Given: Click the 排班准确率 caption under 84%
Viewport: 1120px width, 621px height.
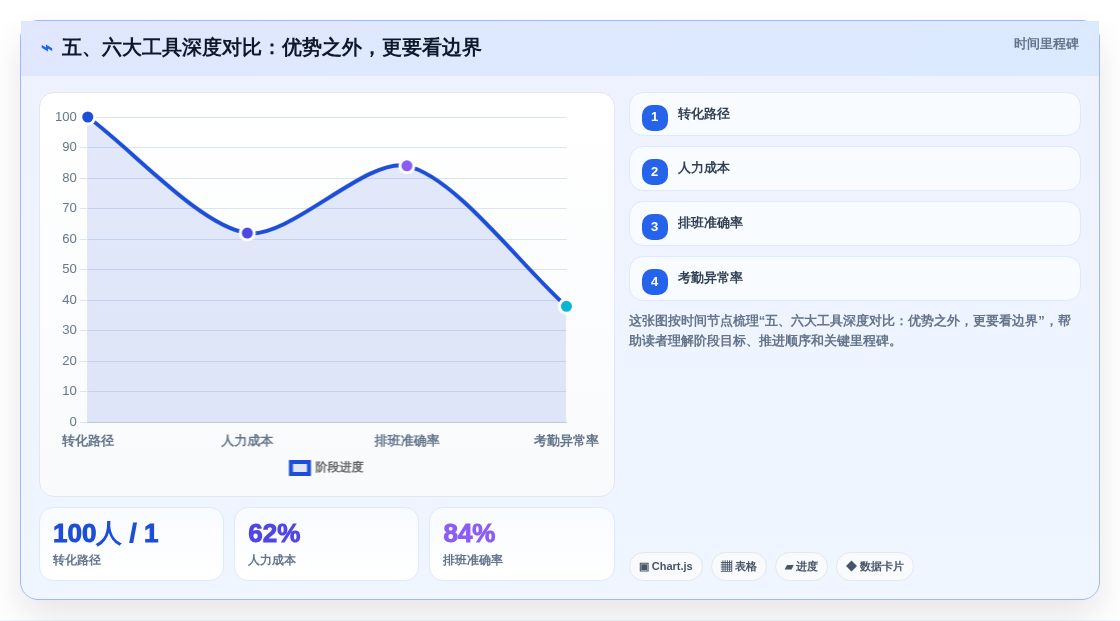Looking at the screenshot, I should pyautogui.click(x=472, y=560).
